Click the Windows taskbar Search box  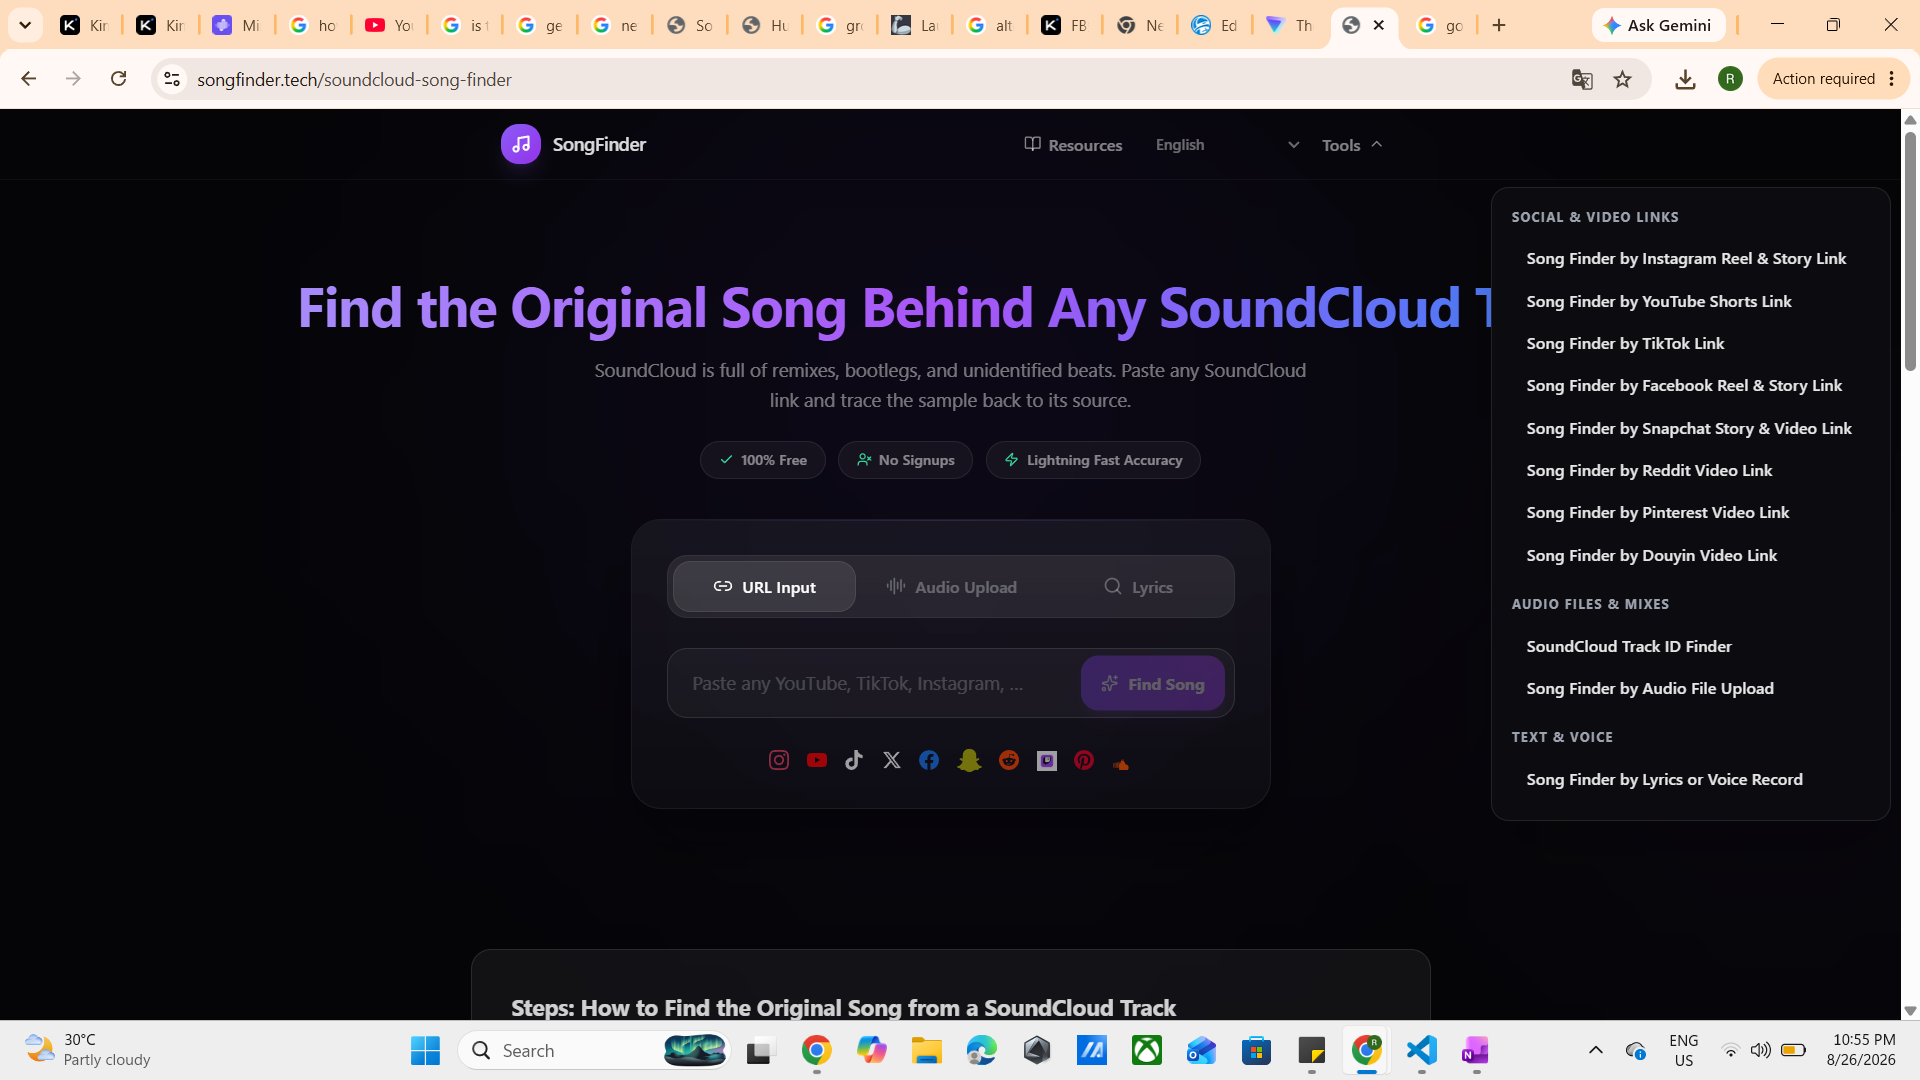pyautogui.click(x=595, y=1051)
